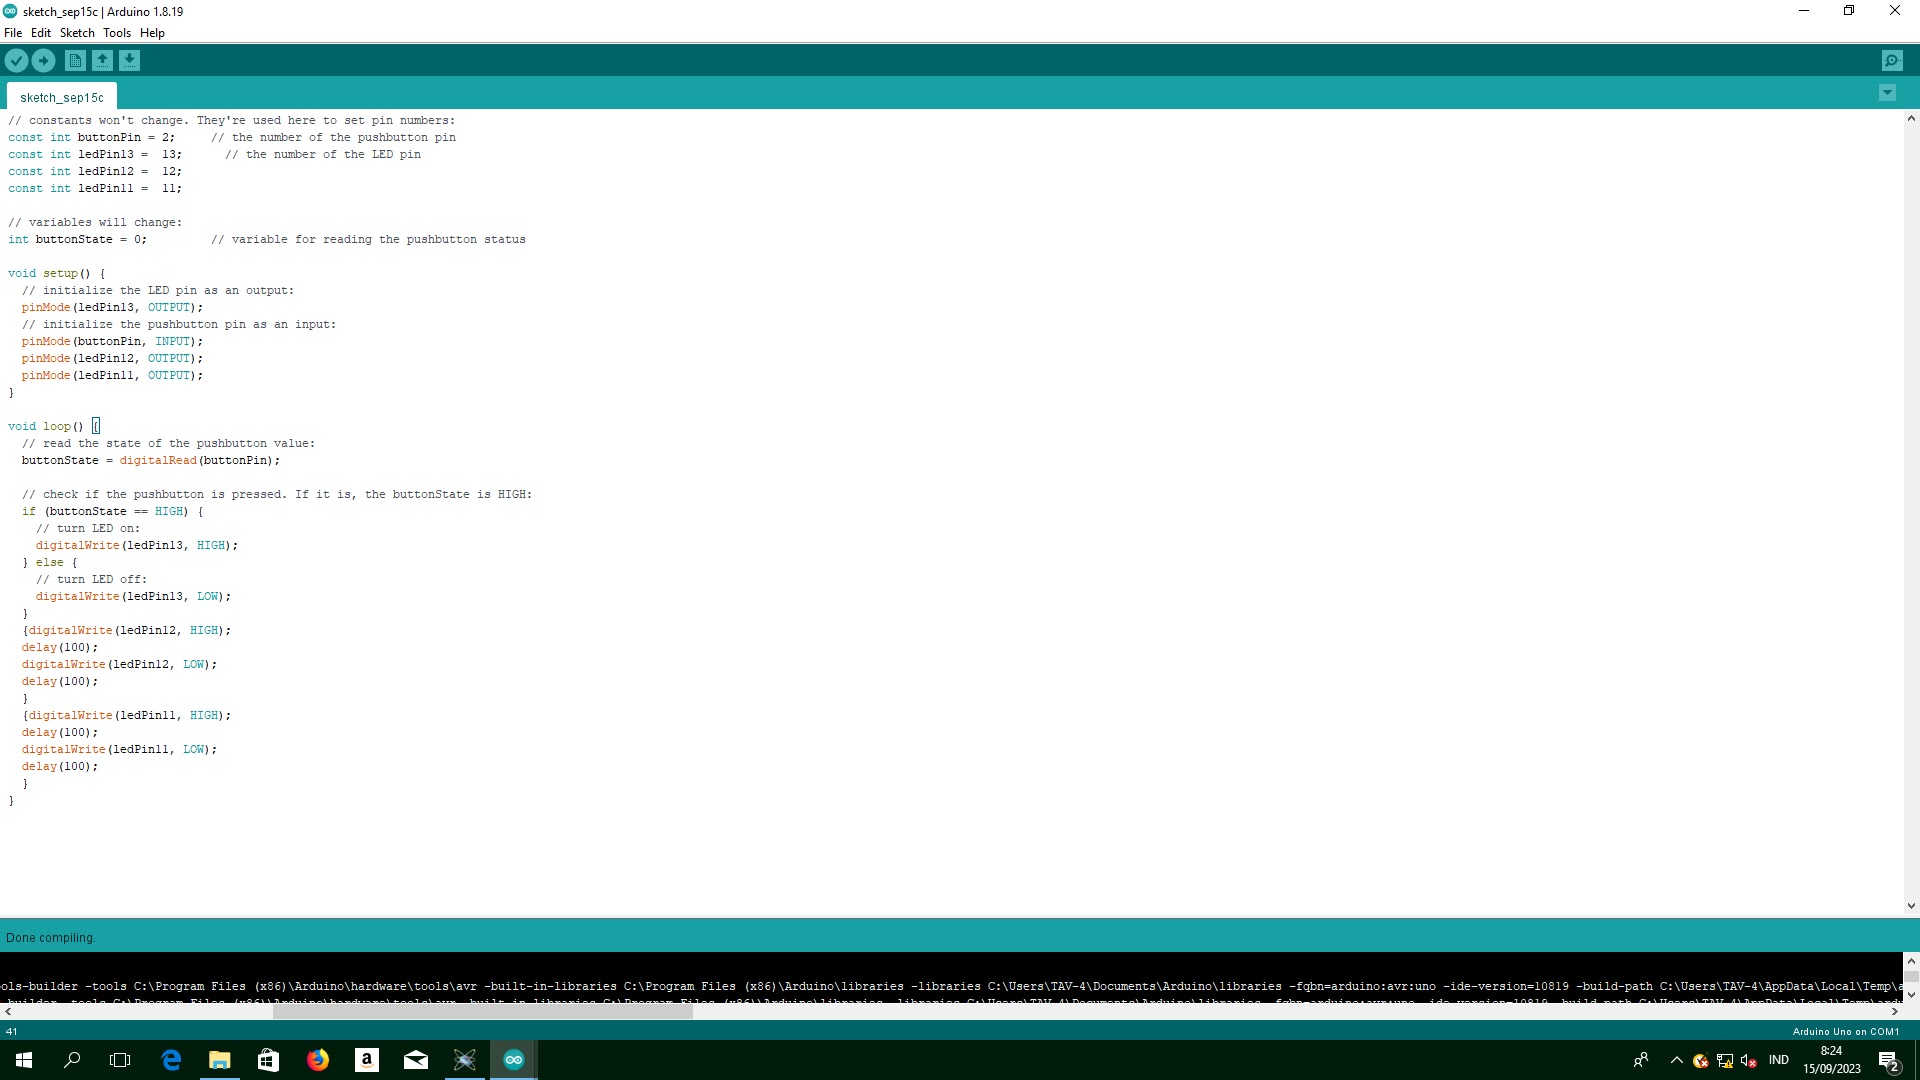1920x1080 pixels.
Task: Click the Verify sketch checkmark button
Action: (x=16, y=61)
